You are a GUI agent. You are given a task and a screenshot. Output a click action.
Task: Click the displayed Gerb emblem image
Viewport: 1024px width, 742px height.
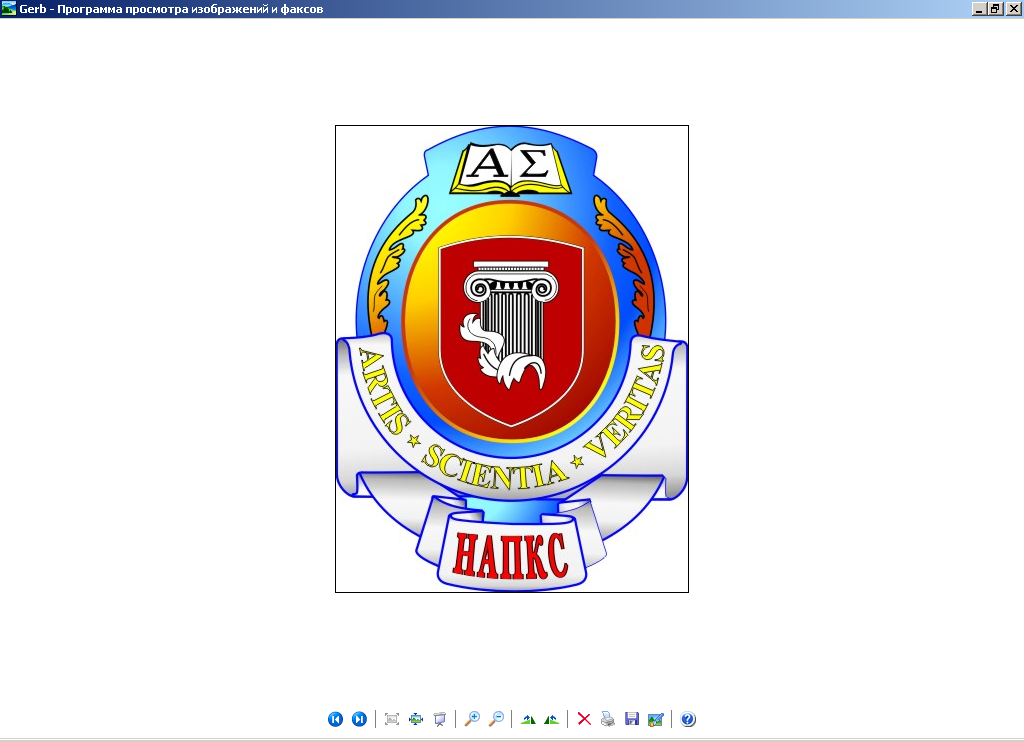pyautogui.click(x=512, y=359)
